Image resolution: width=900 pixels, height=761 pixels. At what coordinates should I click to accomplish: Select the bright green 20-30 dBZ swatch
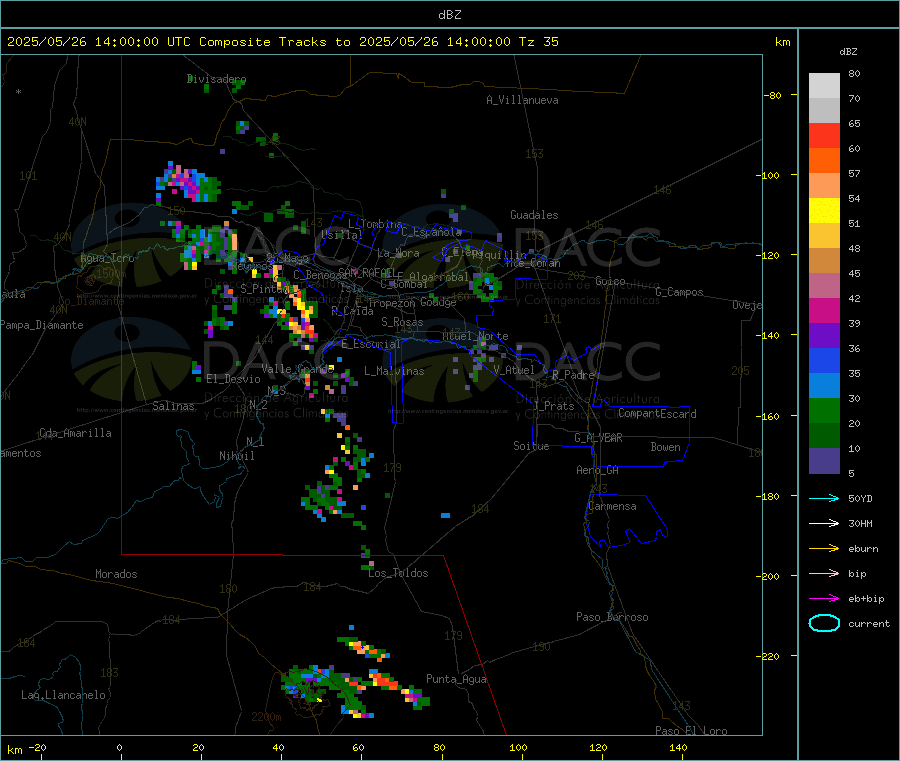(x=824, y=410)
